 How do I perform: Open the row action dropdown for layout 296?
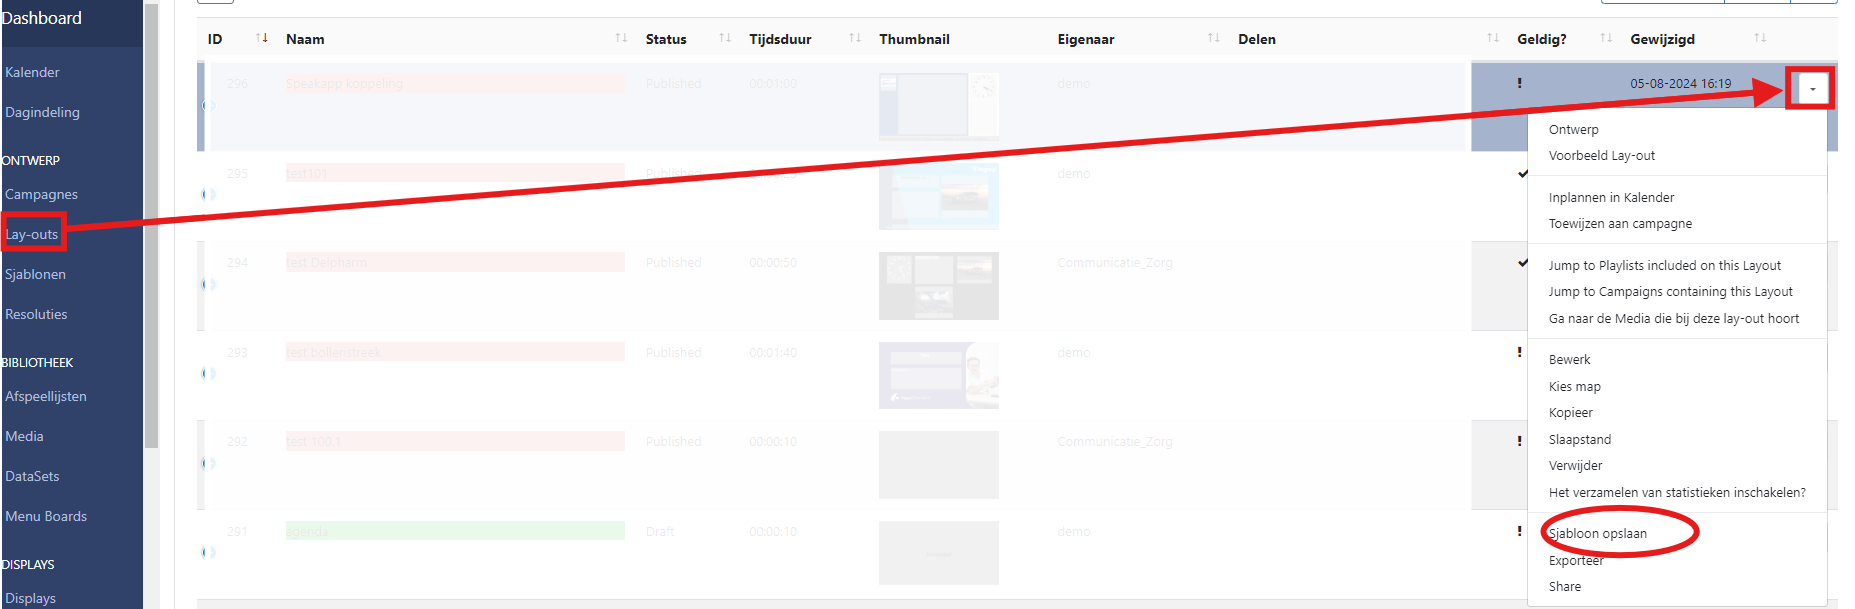pos(1812,89)
